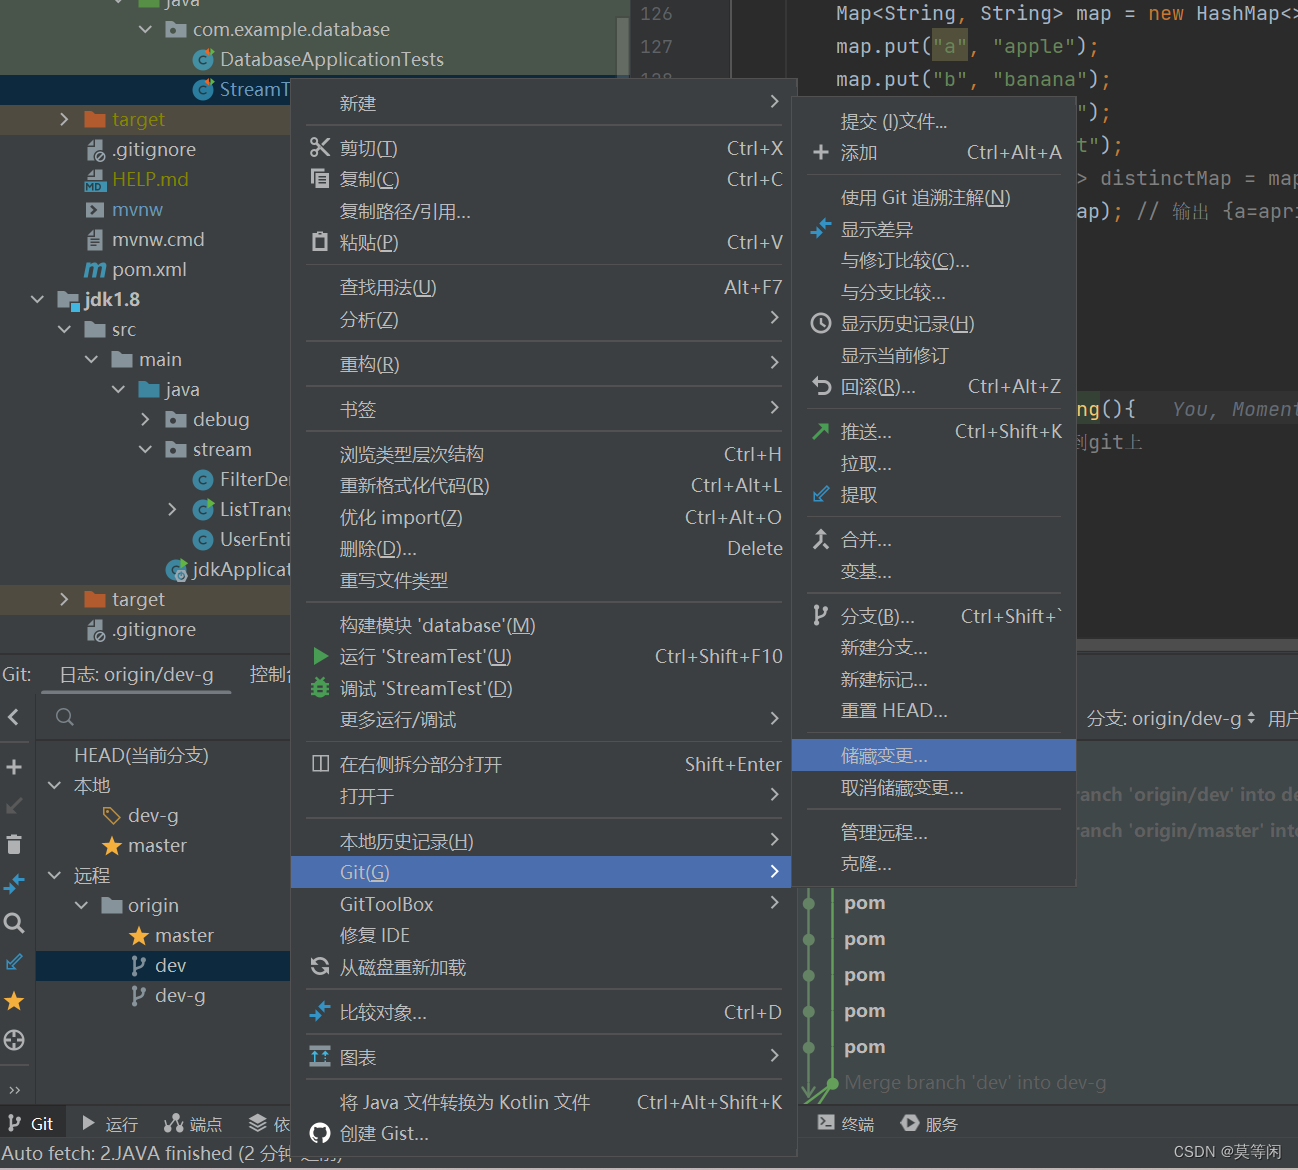Switch to the 日志: origin/dev-g tab

click(136, 674)
